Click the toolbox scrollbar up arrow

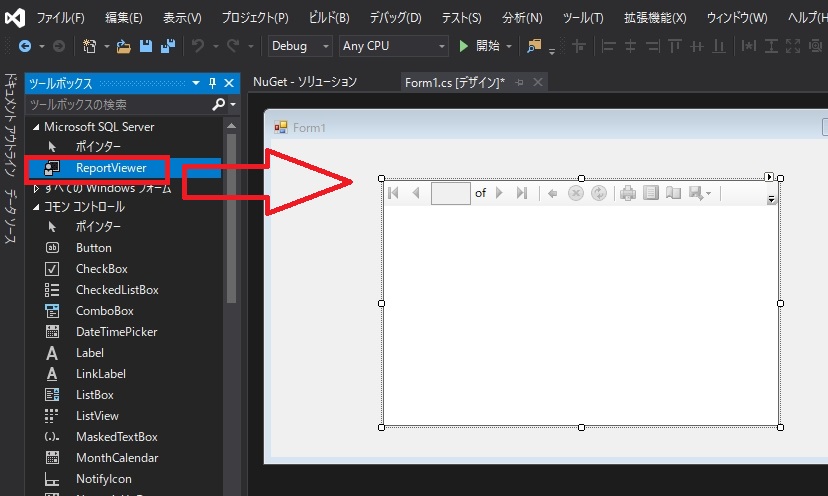pyautogui.click(x=231, y=126)
